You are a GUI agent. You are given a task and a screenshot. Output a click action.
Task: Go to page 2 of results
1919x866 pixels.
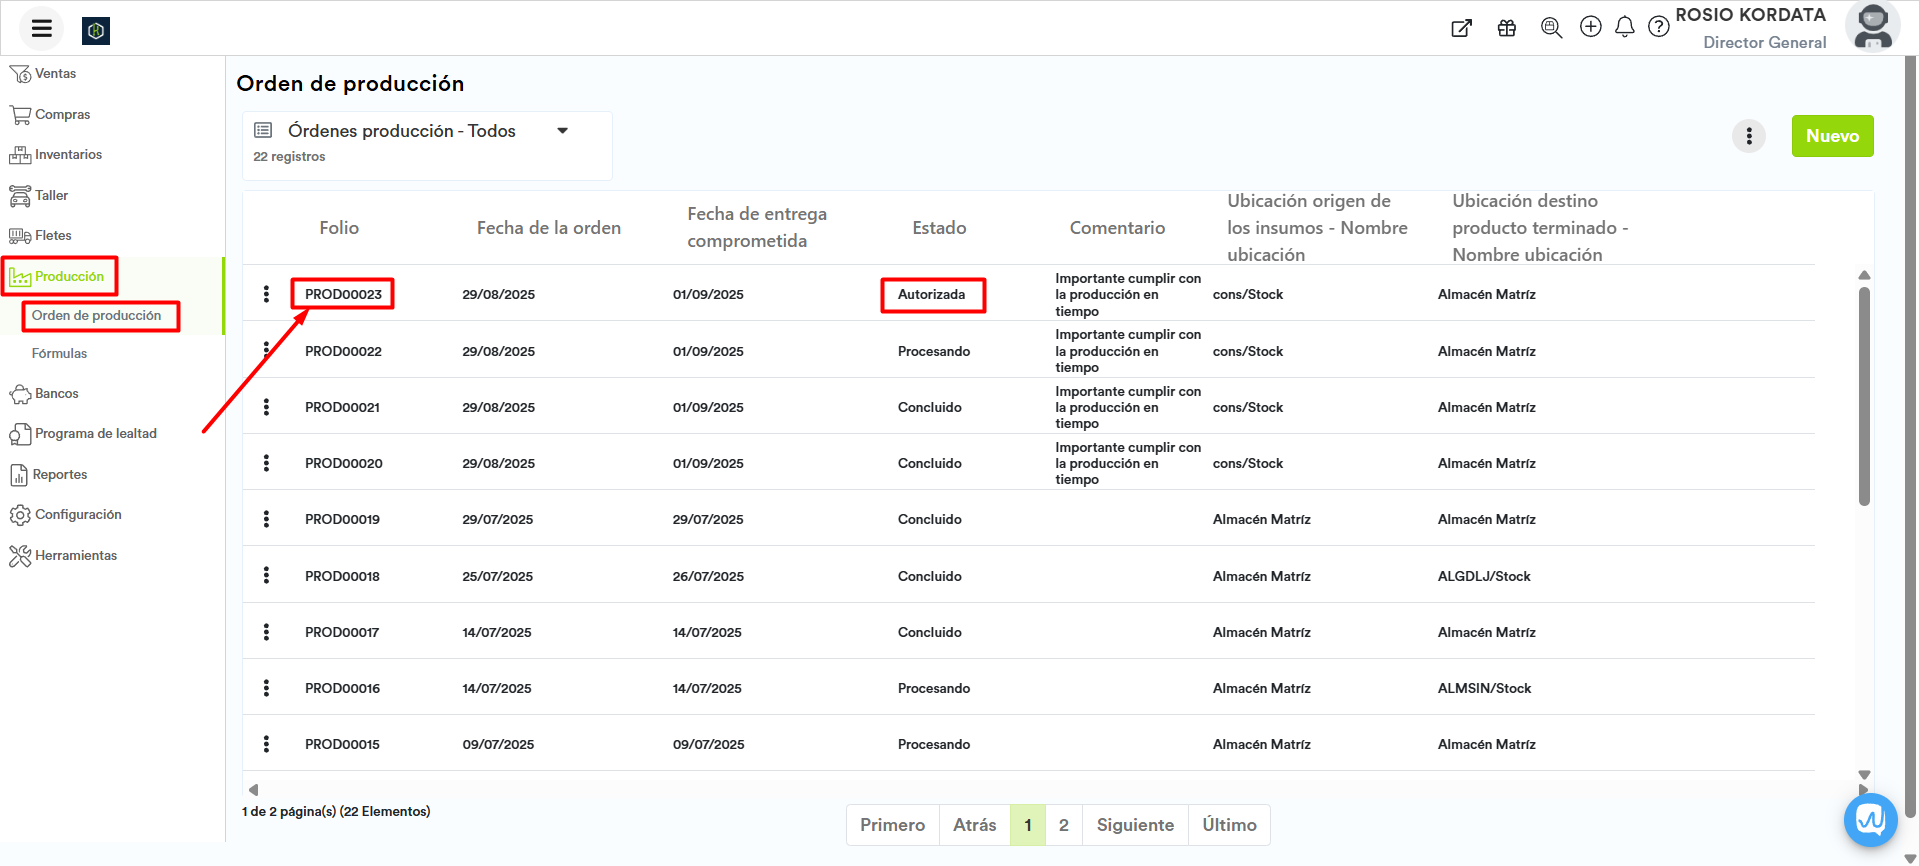tap(1063, 825)
